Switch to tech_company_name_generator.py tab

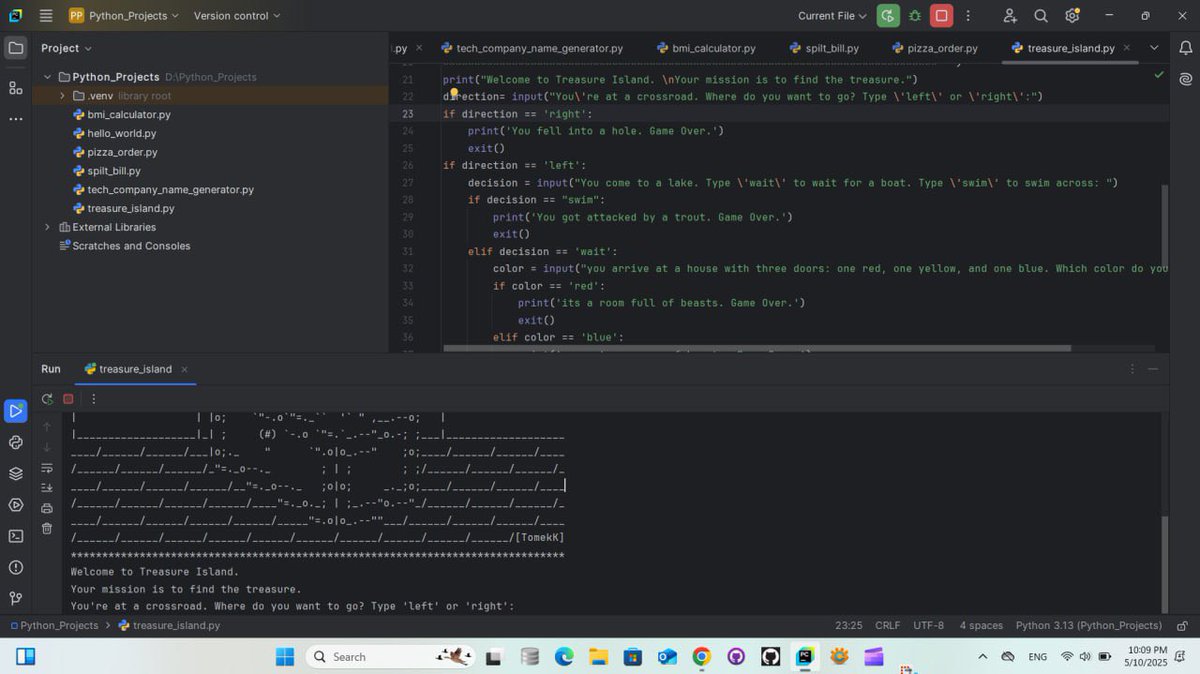532,48
